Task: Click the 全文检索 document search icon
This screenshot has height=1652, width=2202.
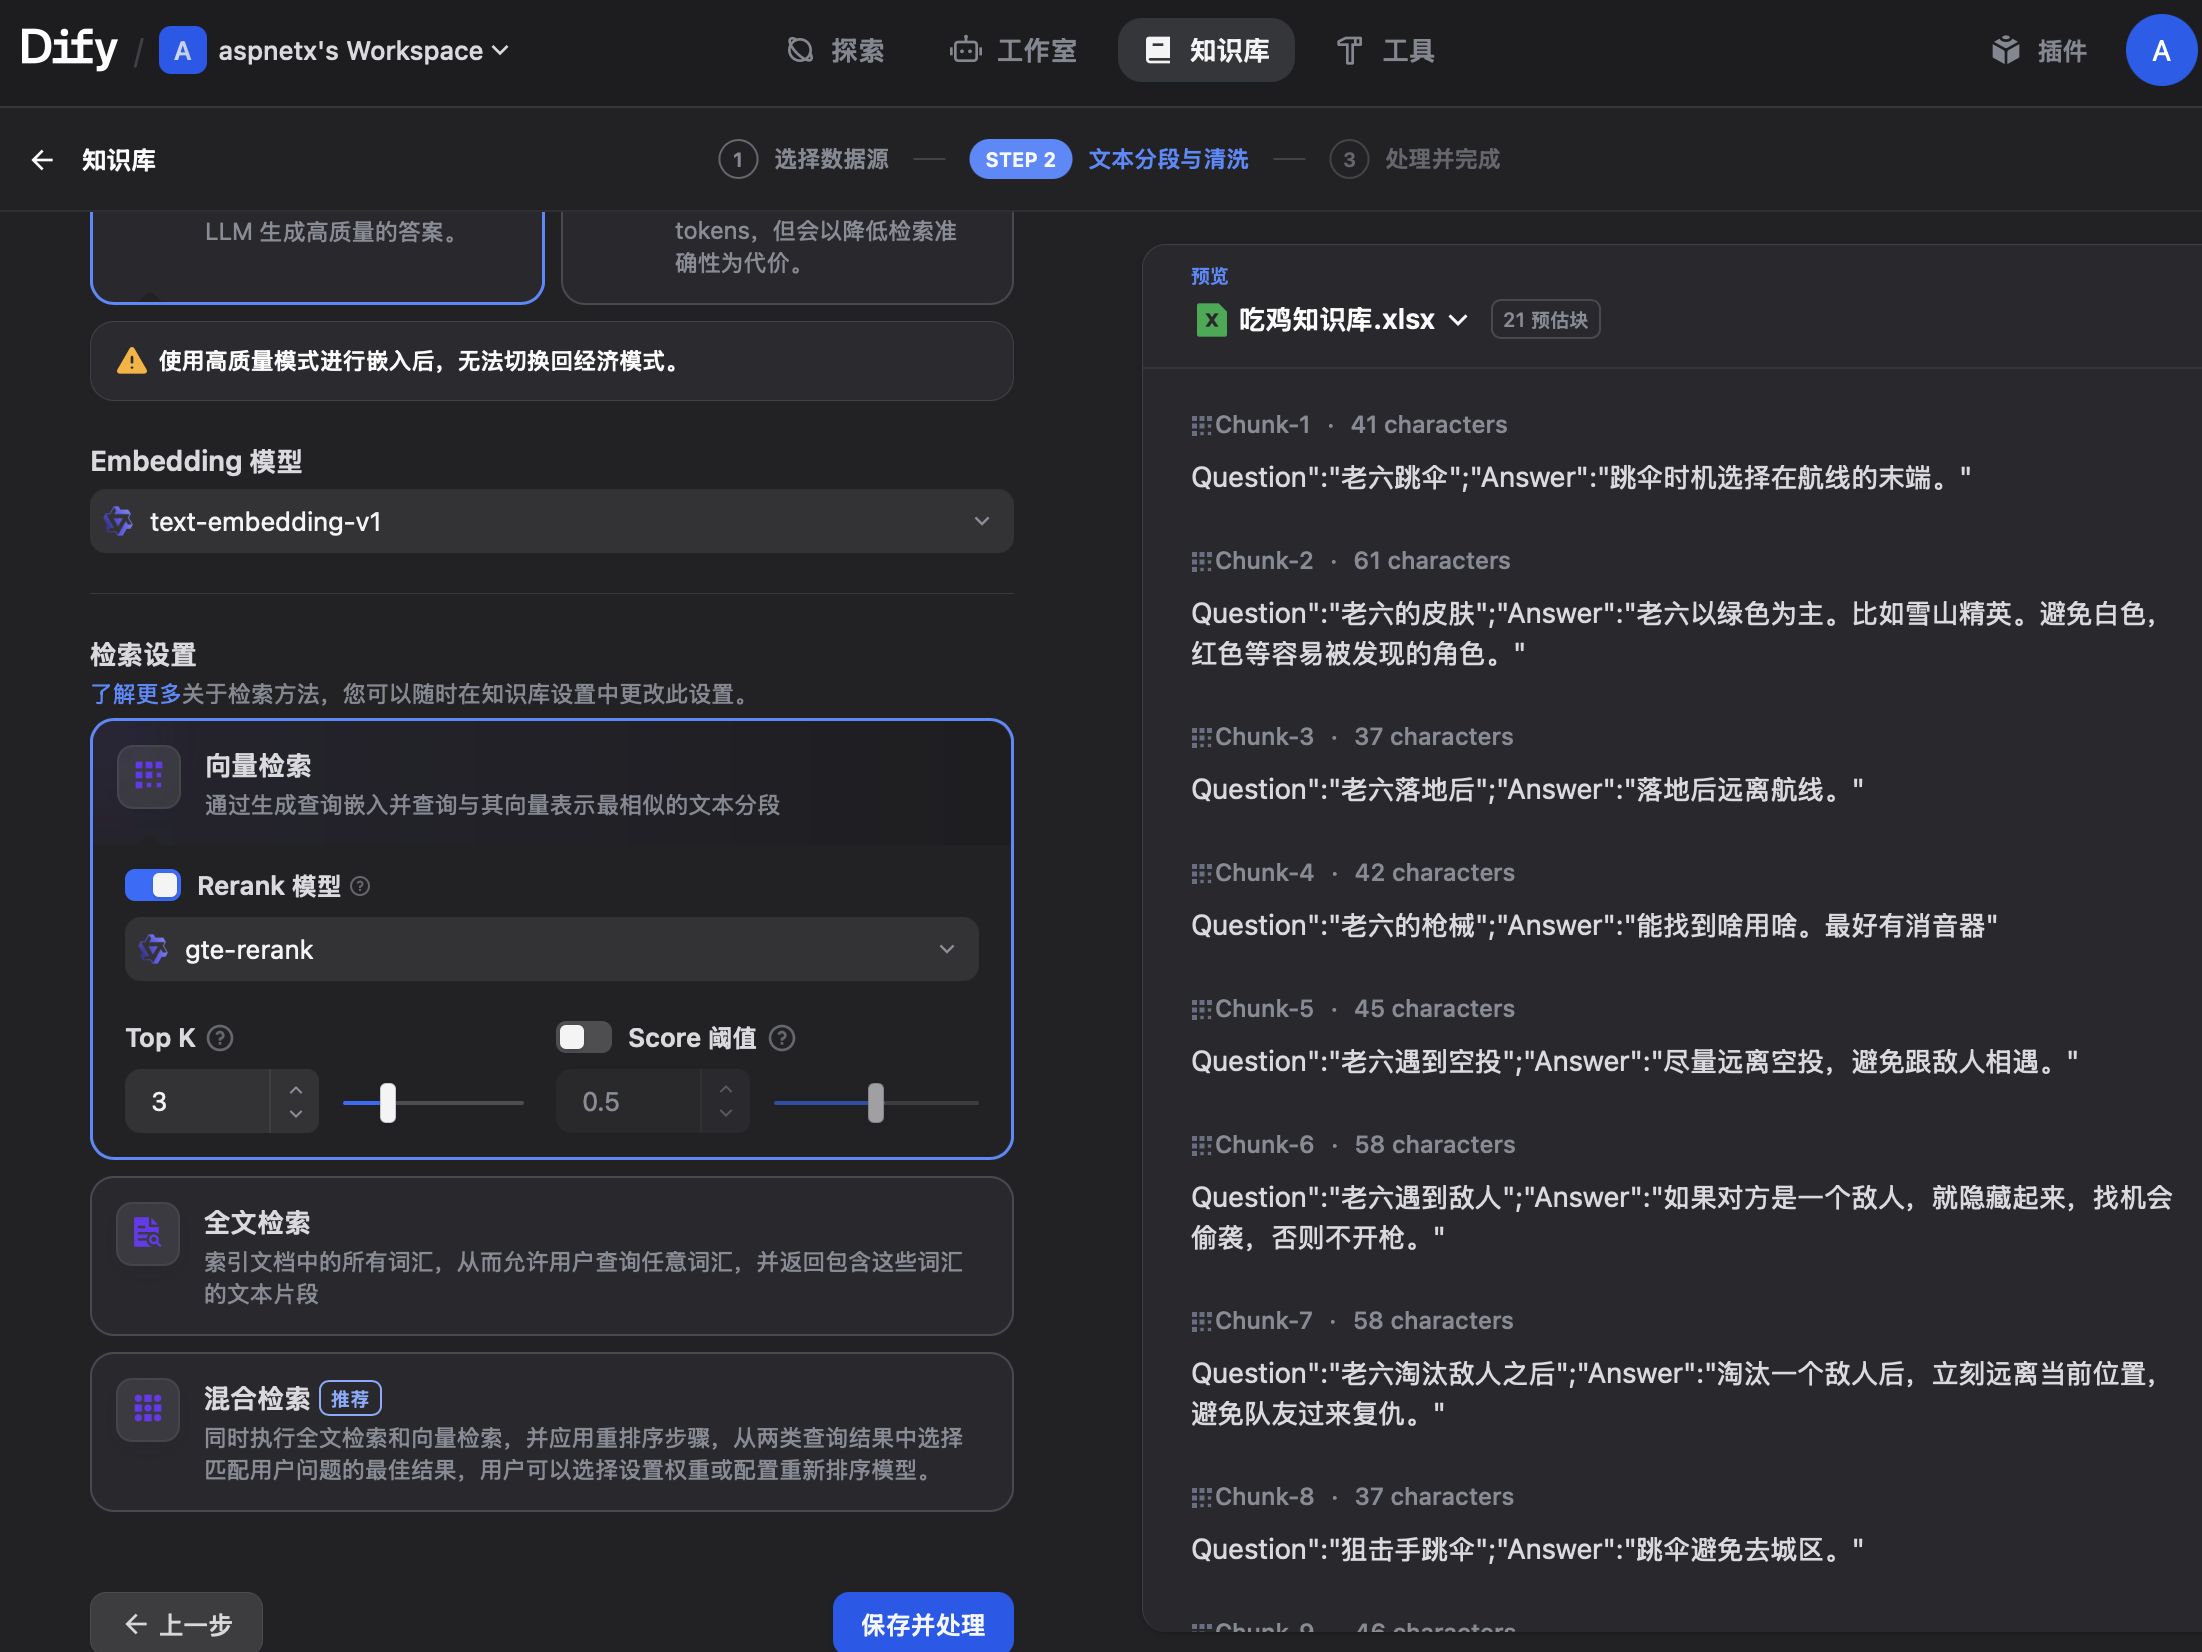Action: [148, 1233]
